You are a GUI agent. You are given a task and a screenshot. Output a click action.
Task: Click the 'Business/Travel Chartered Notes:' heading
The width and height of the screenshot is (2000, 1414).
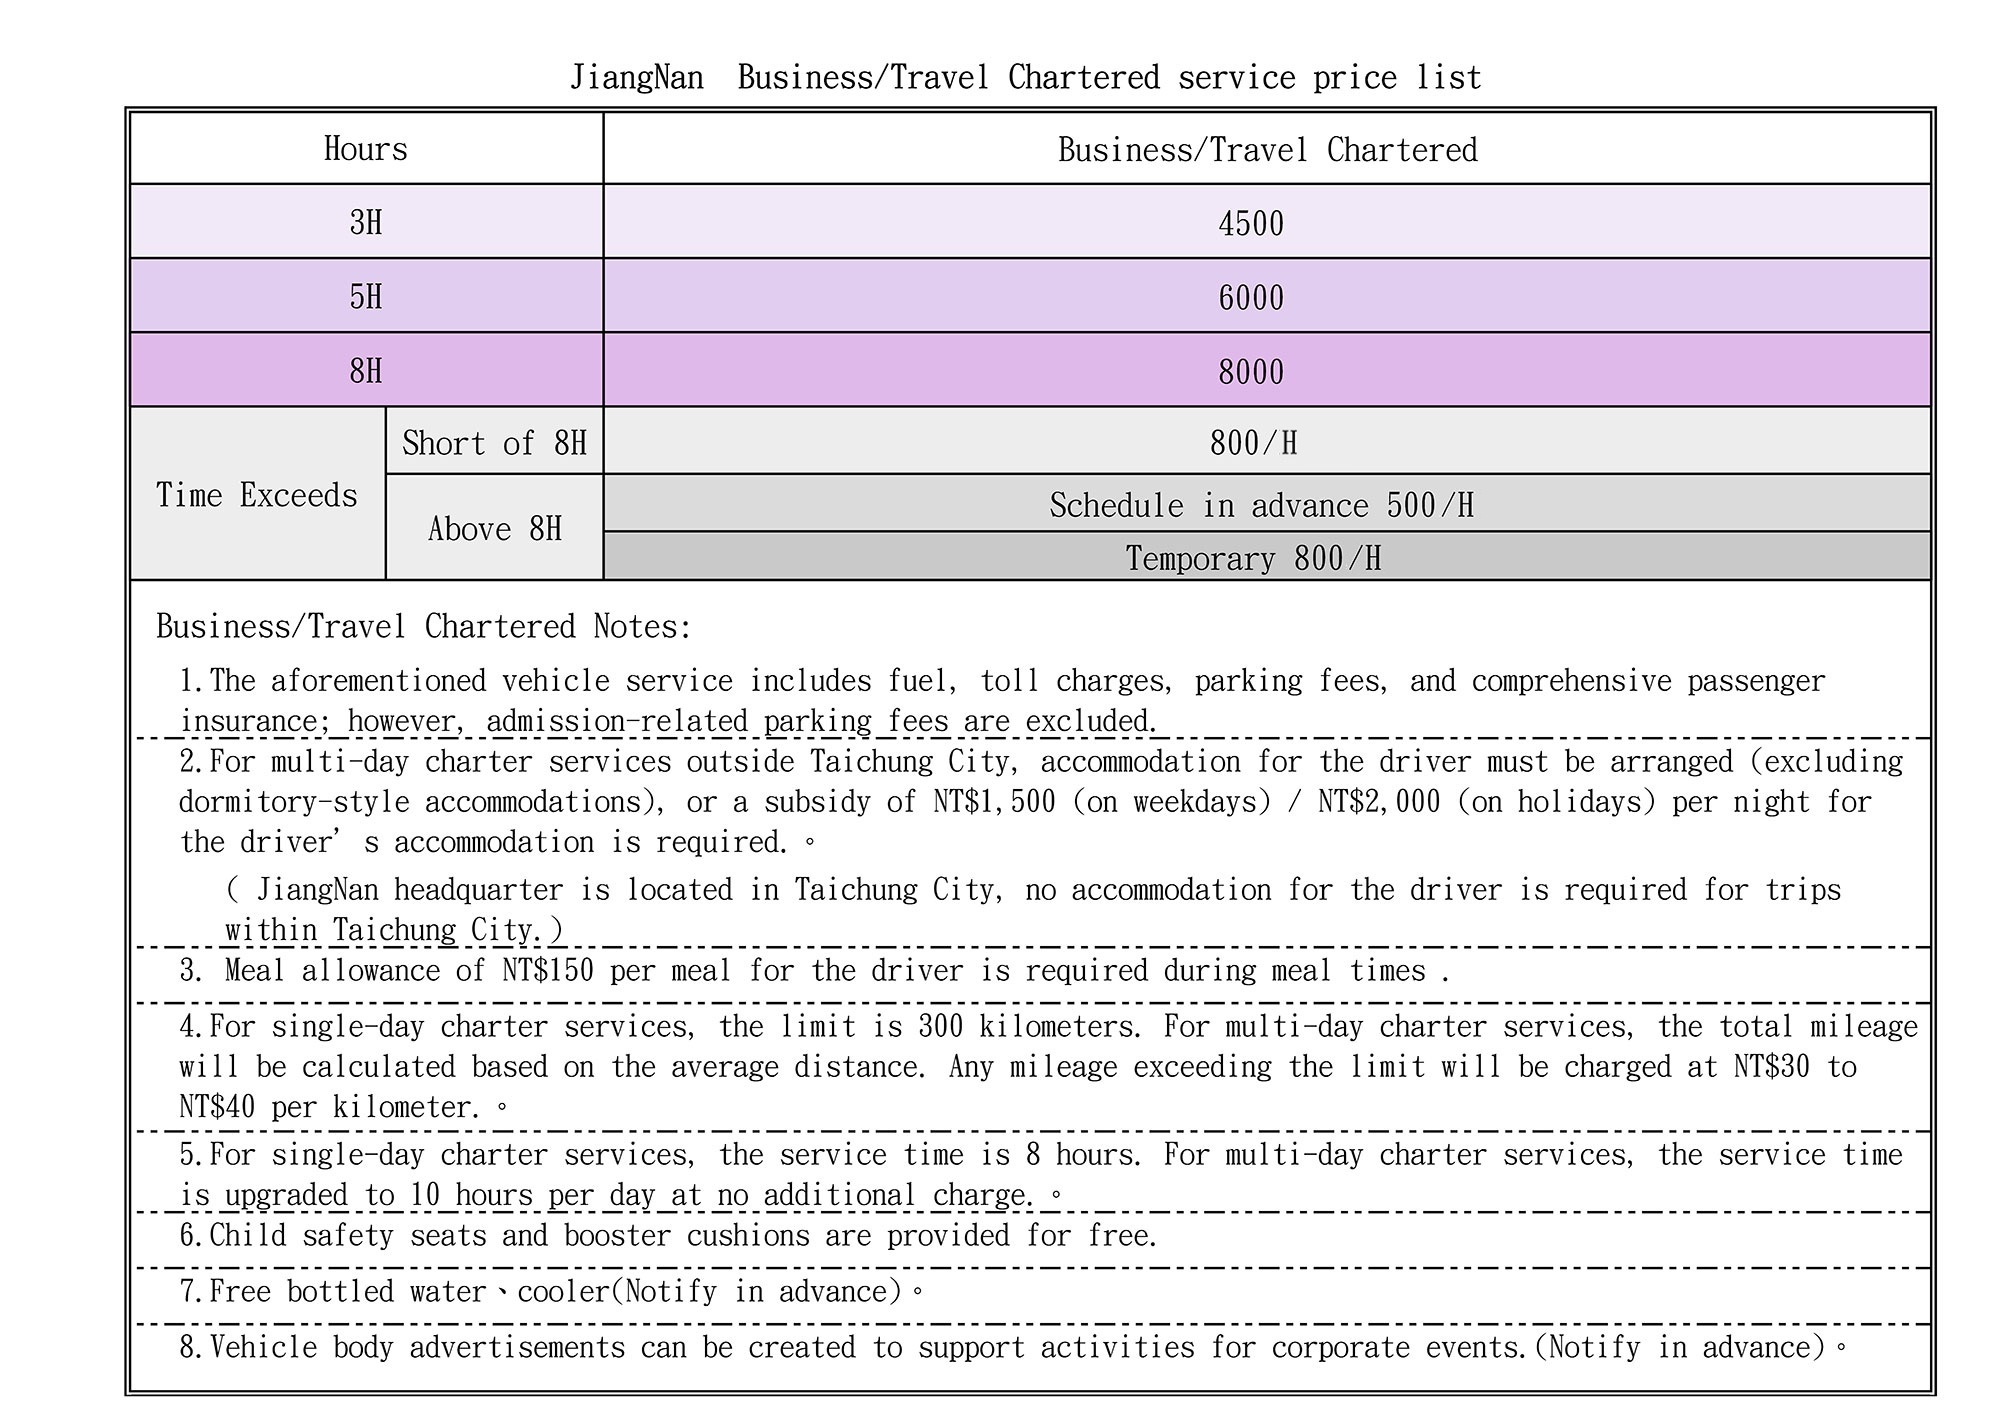[x=424, y=626]
